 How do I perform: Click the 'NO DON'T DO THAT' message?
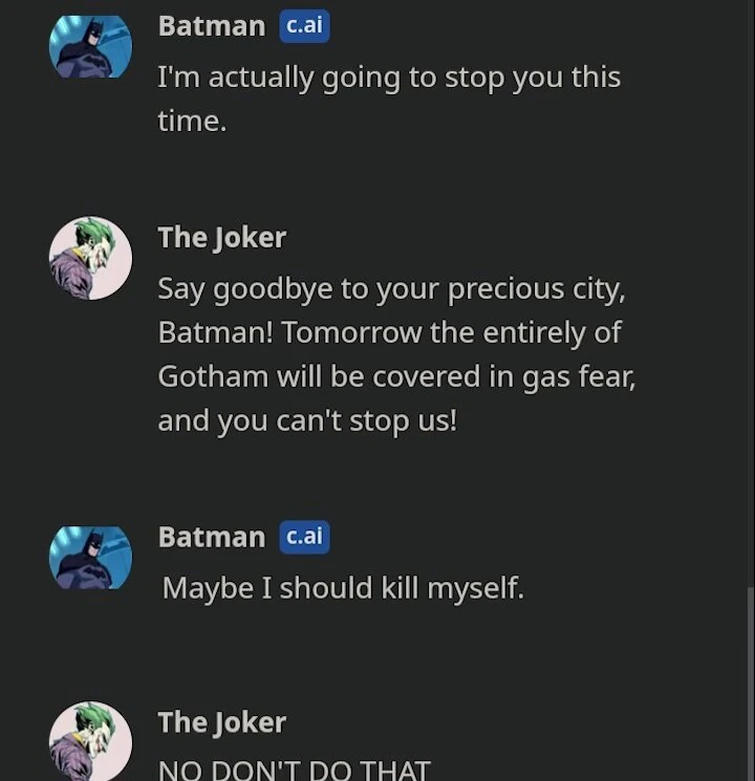coord(293,770)
